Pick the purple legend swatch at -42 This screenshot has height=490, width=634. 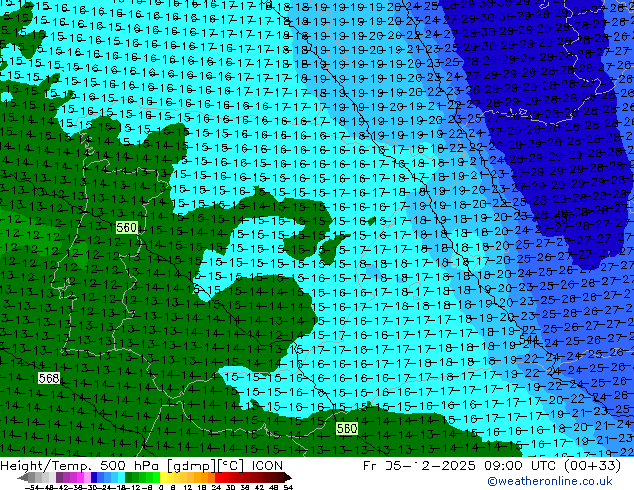point(59,477)
